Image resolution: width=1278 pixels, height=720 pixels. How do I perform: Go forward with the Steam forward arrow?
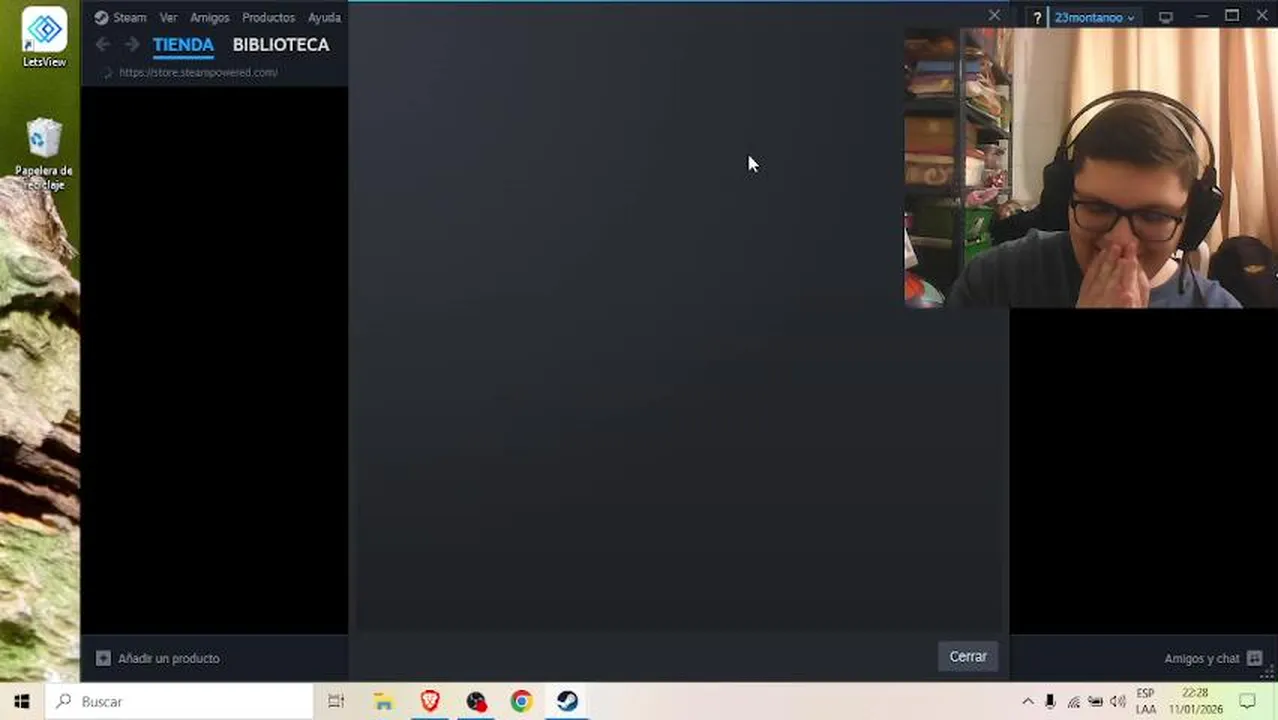132,44
